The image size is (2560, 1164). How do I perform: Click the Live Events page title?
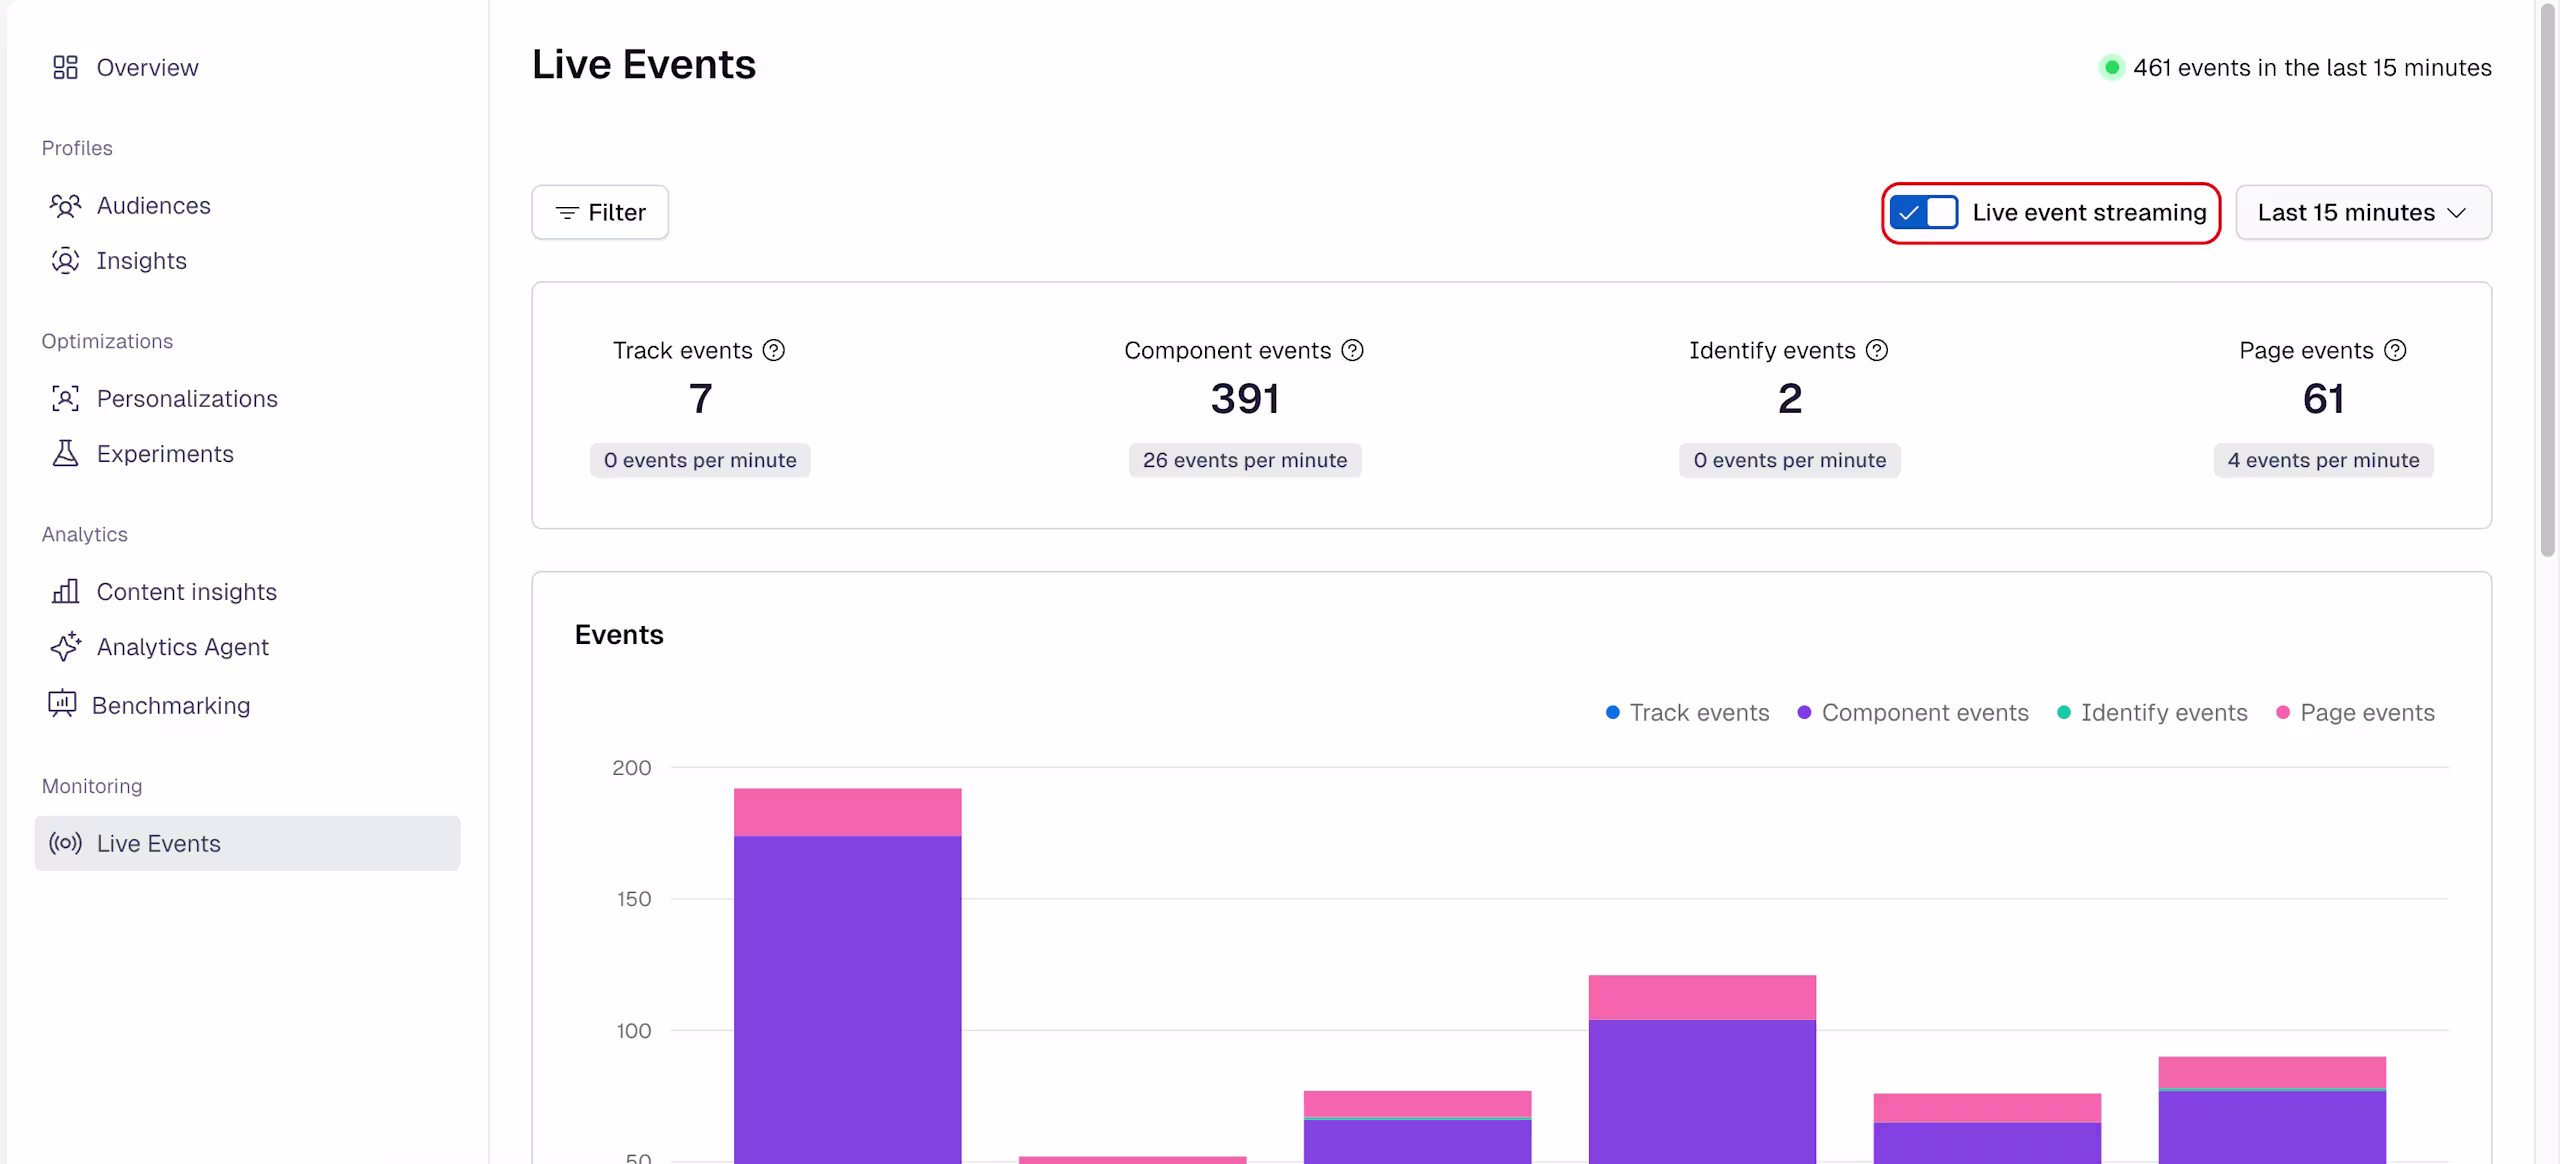pyautogui.click(x=644, y=64)
